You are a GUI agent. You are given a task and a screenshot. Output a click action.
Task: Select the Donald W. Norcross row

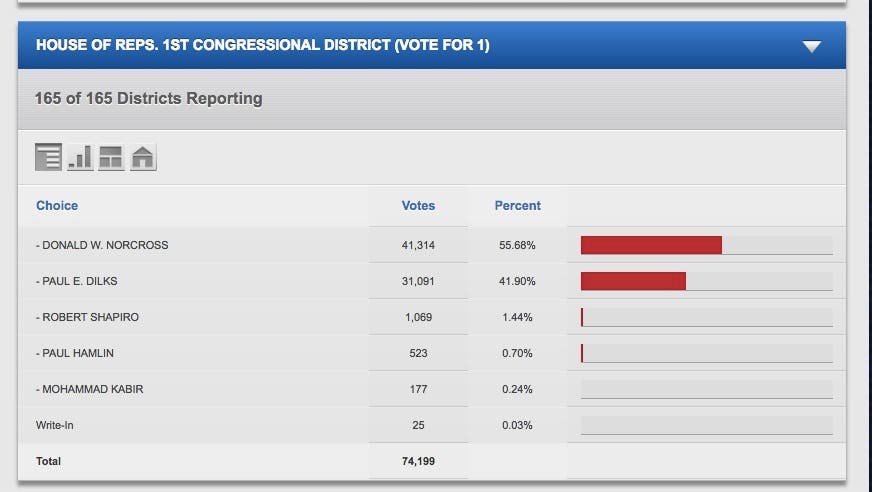click(x=104, y=245)
